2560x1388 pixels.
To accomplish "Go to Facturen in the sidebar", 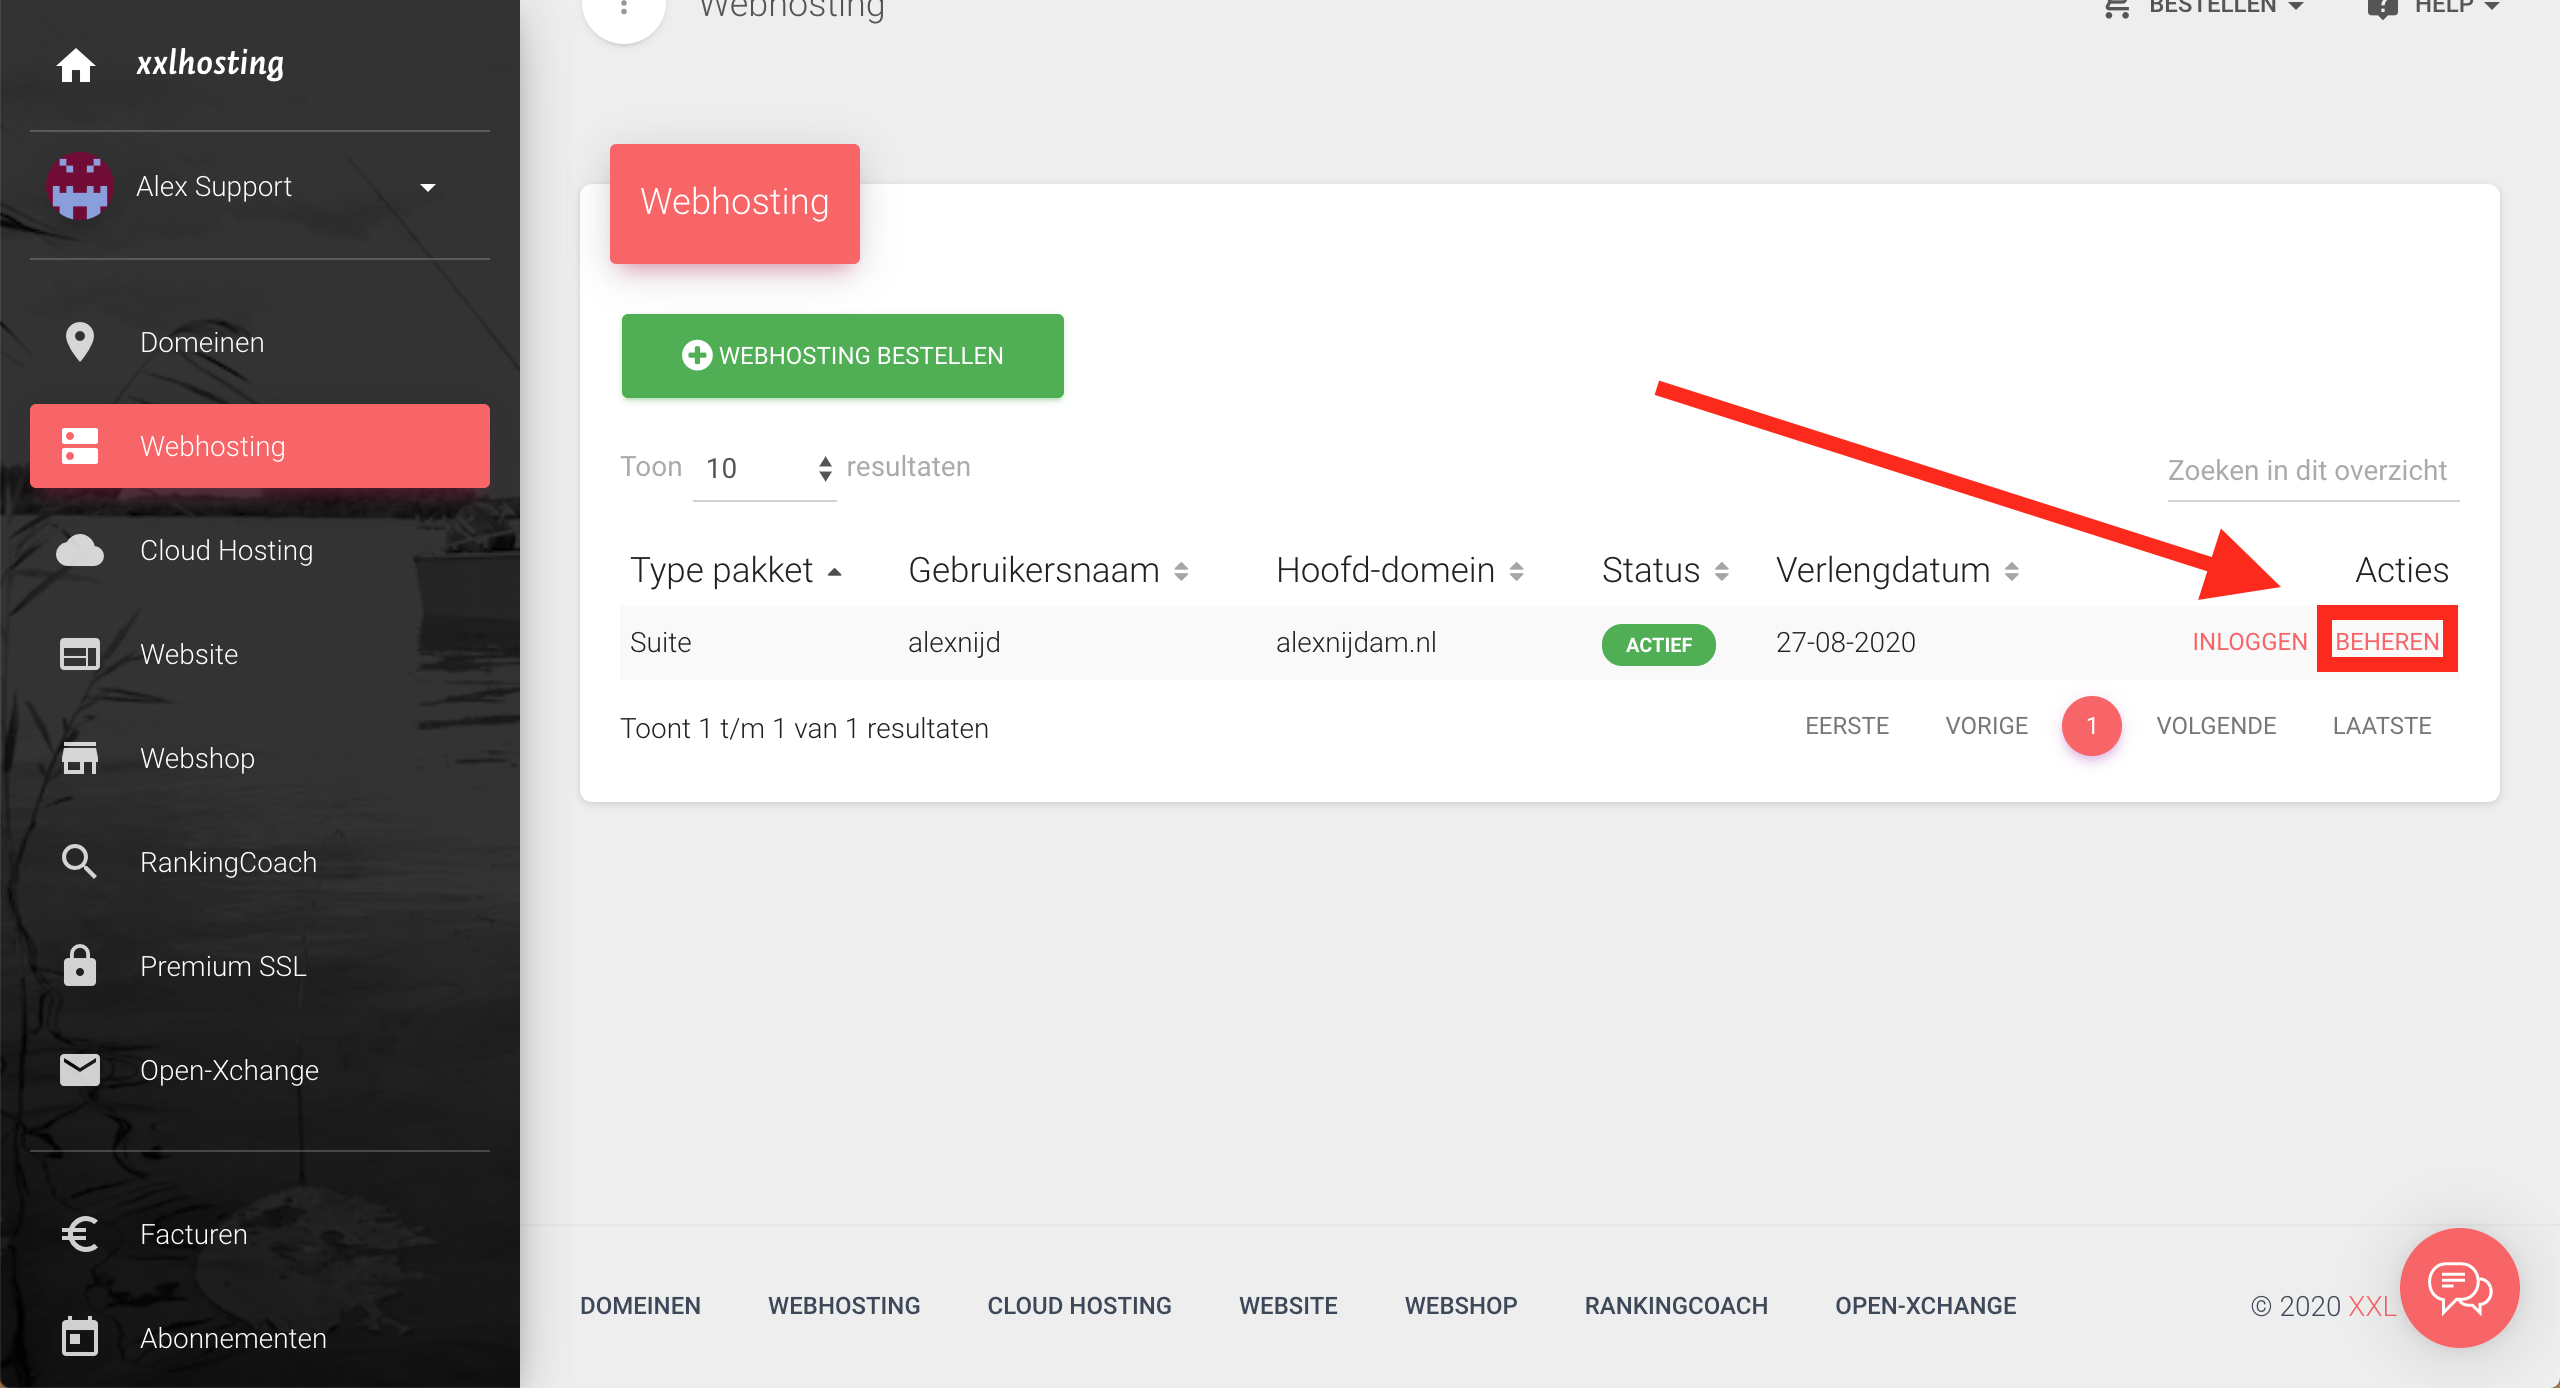I will pyautogui.click(x=260, y=1234).
